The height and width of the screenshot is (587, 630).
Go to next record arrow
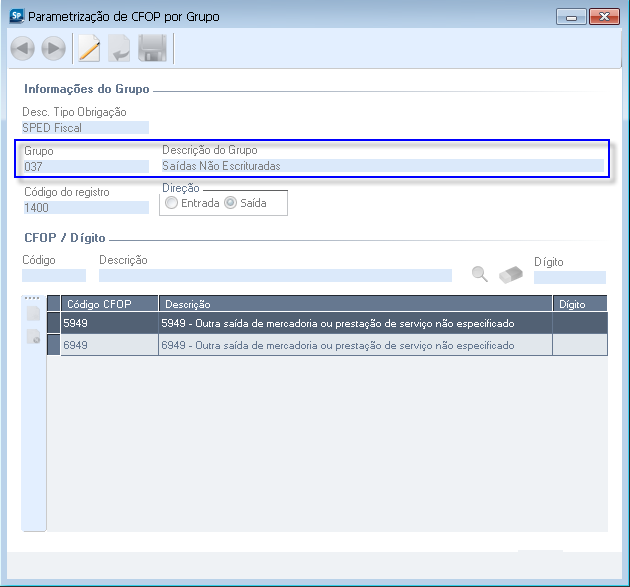click(x=53, y=49)
